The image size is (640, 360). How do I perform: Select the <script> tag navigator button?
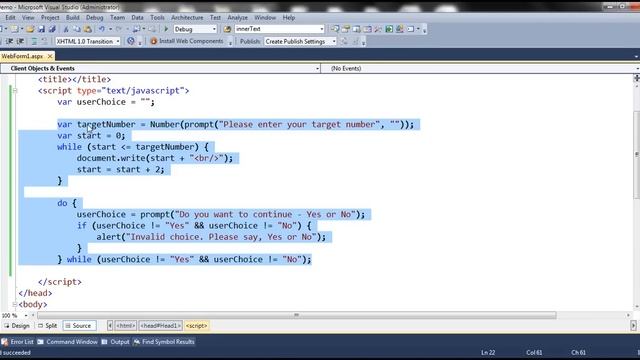196,326
